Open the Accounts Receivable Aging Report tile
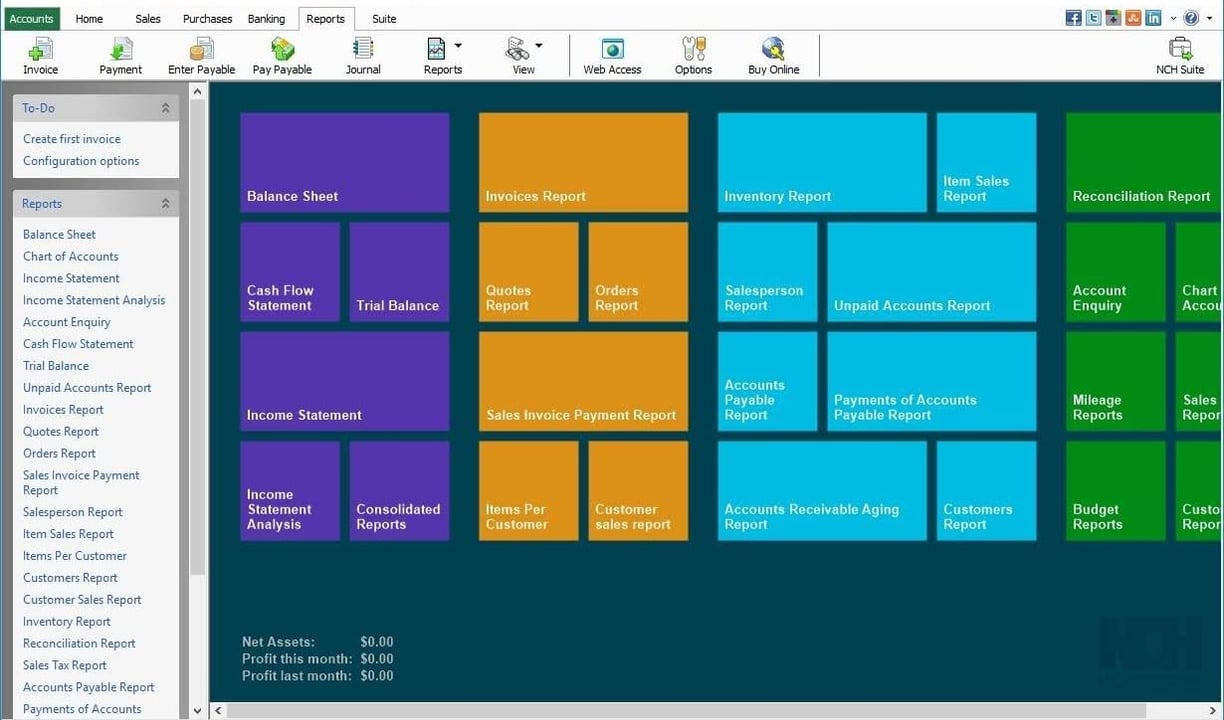The image size is (1224, 720). point(822,491)
